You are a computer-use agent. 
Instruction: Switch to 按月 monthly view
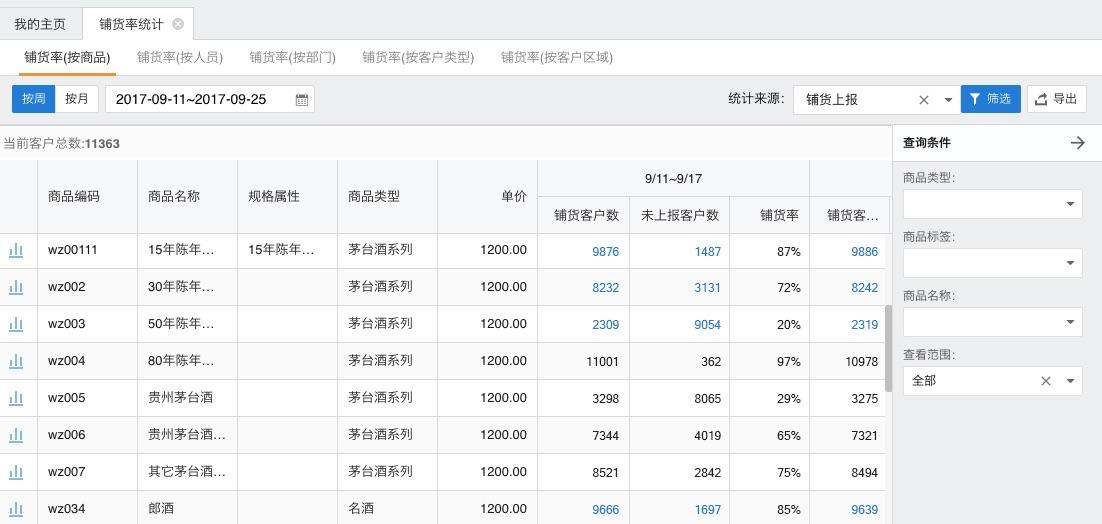[x=77, y=99]
